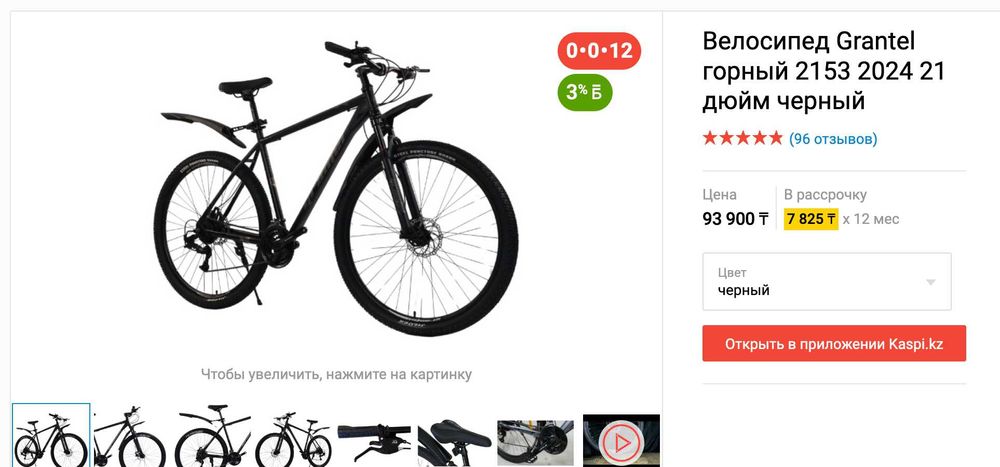Select the fourth full bicycle thumbnail

(293, 439)
